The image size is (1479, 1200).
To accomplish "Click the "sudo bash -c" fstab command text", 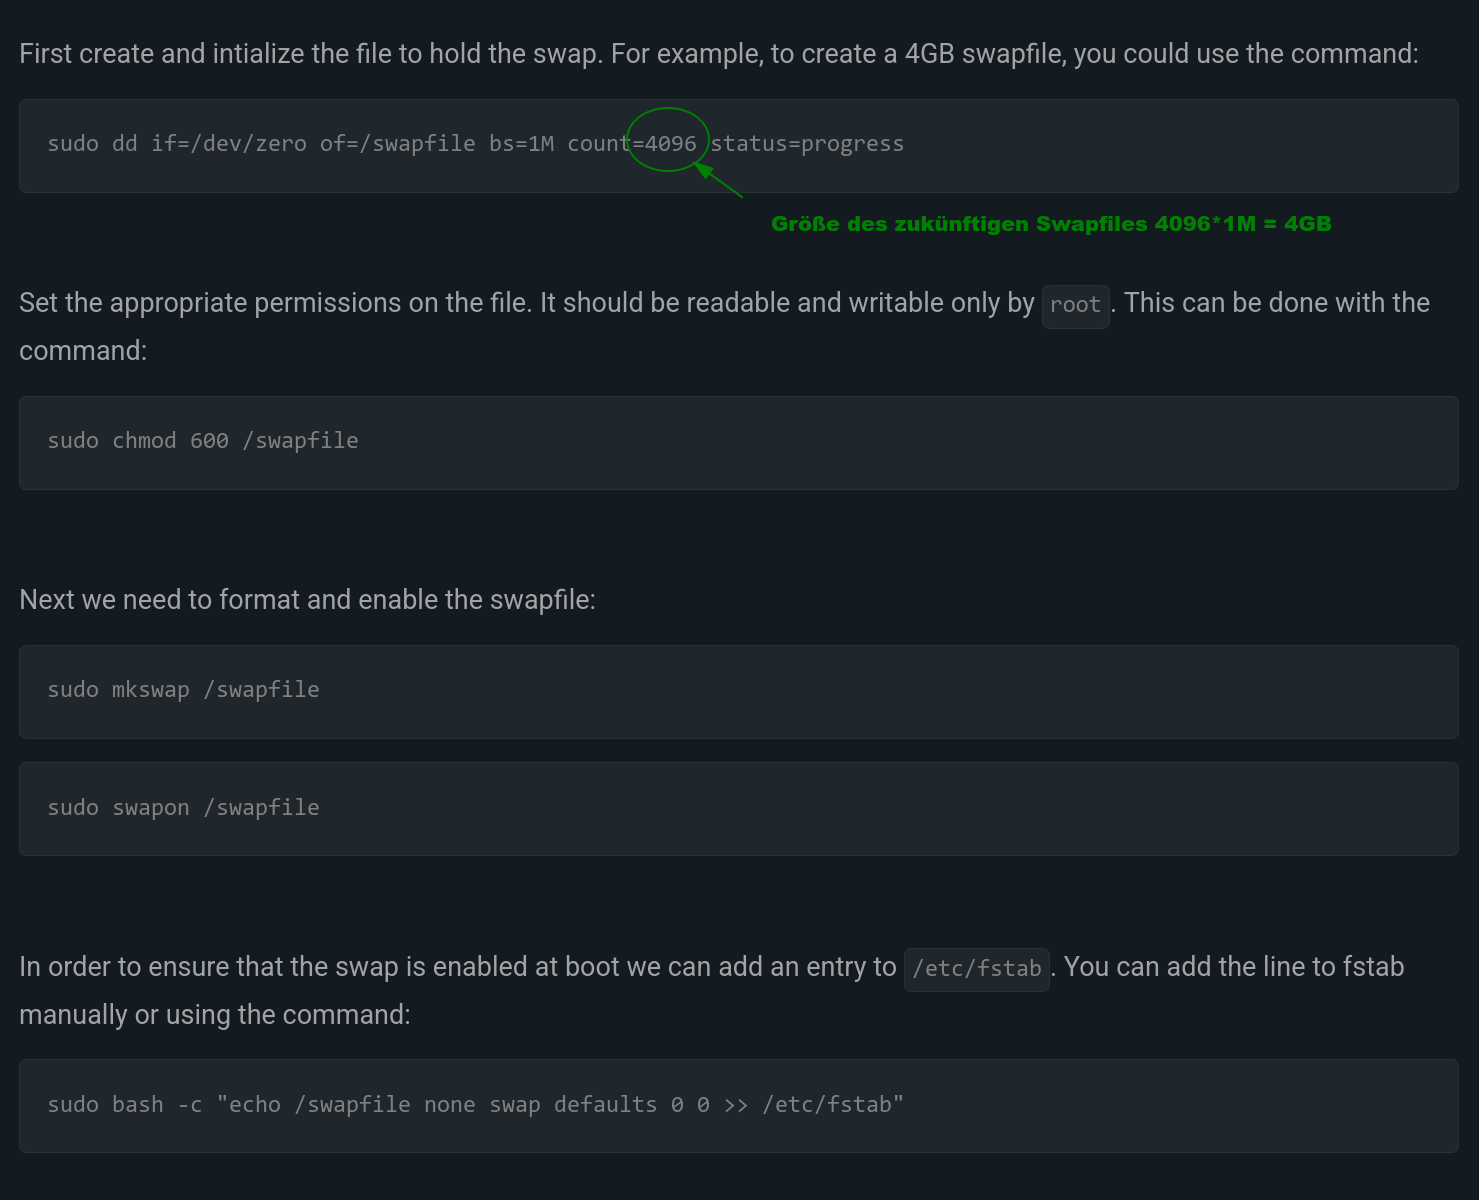I will 125,1105.
